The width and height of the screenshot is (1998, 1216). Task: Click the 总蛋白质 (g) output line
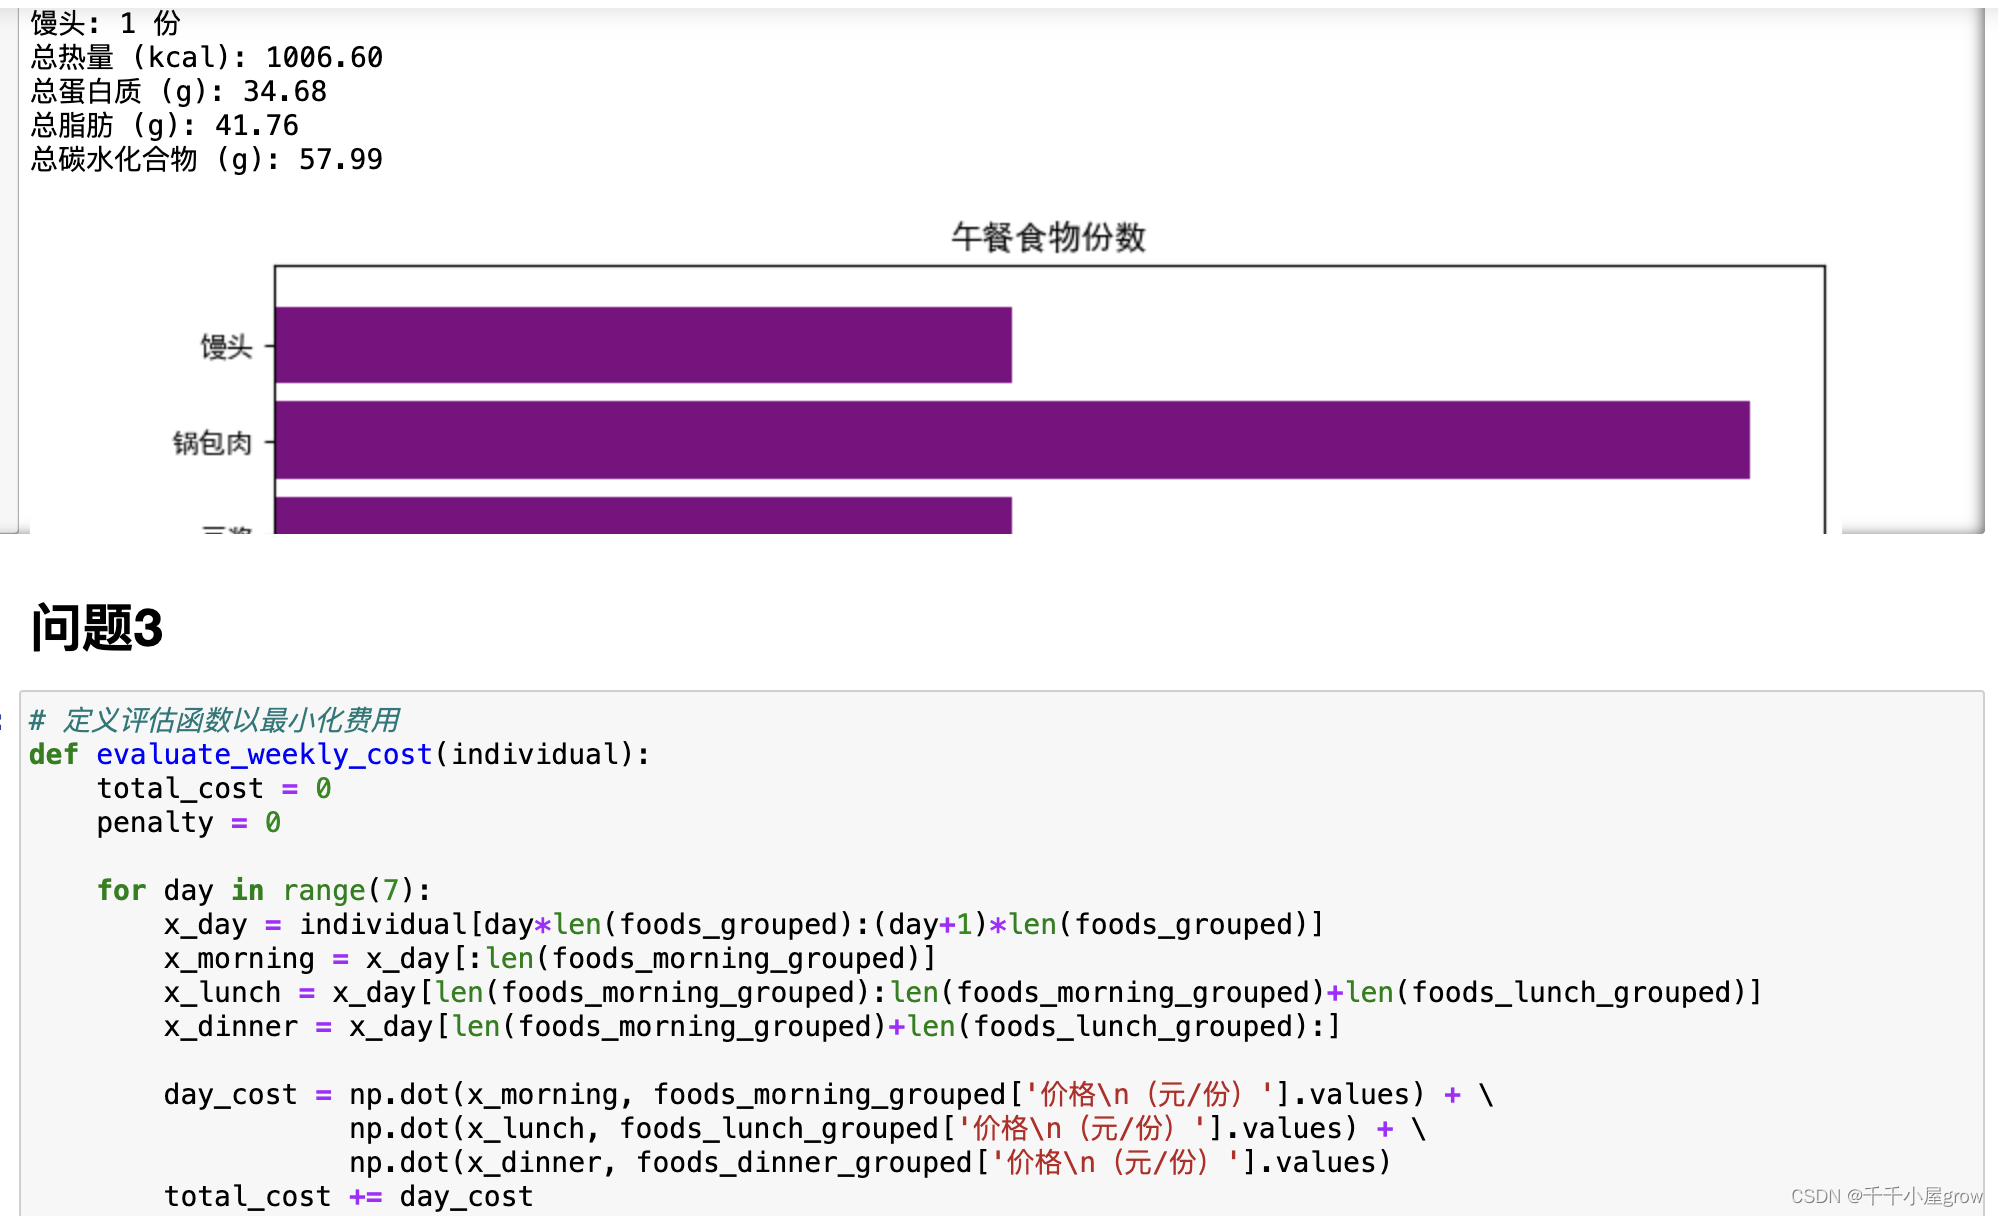(x=179, y=92)
